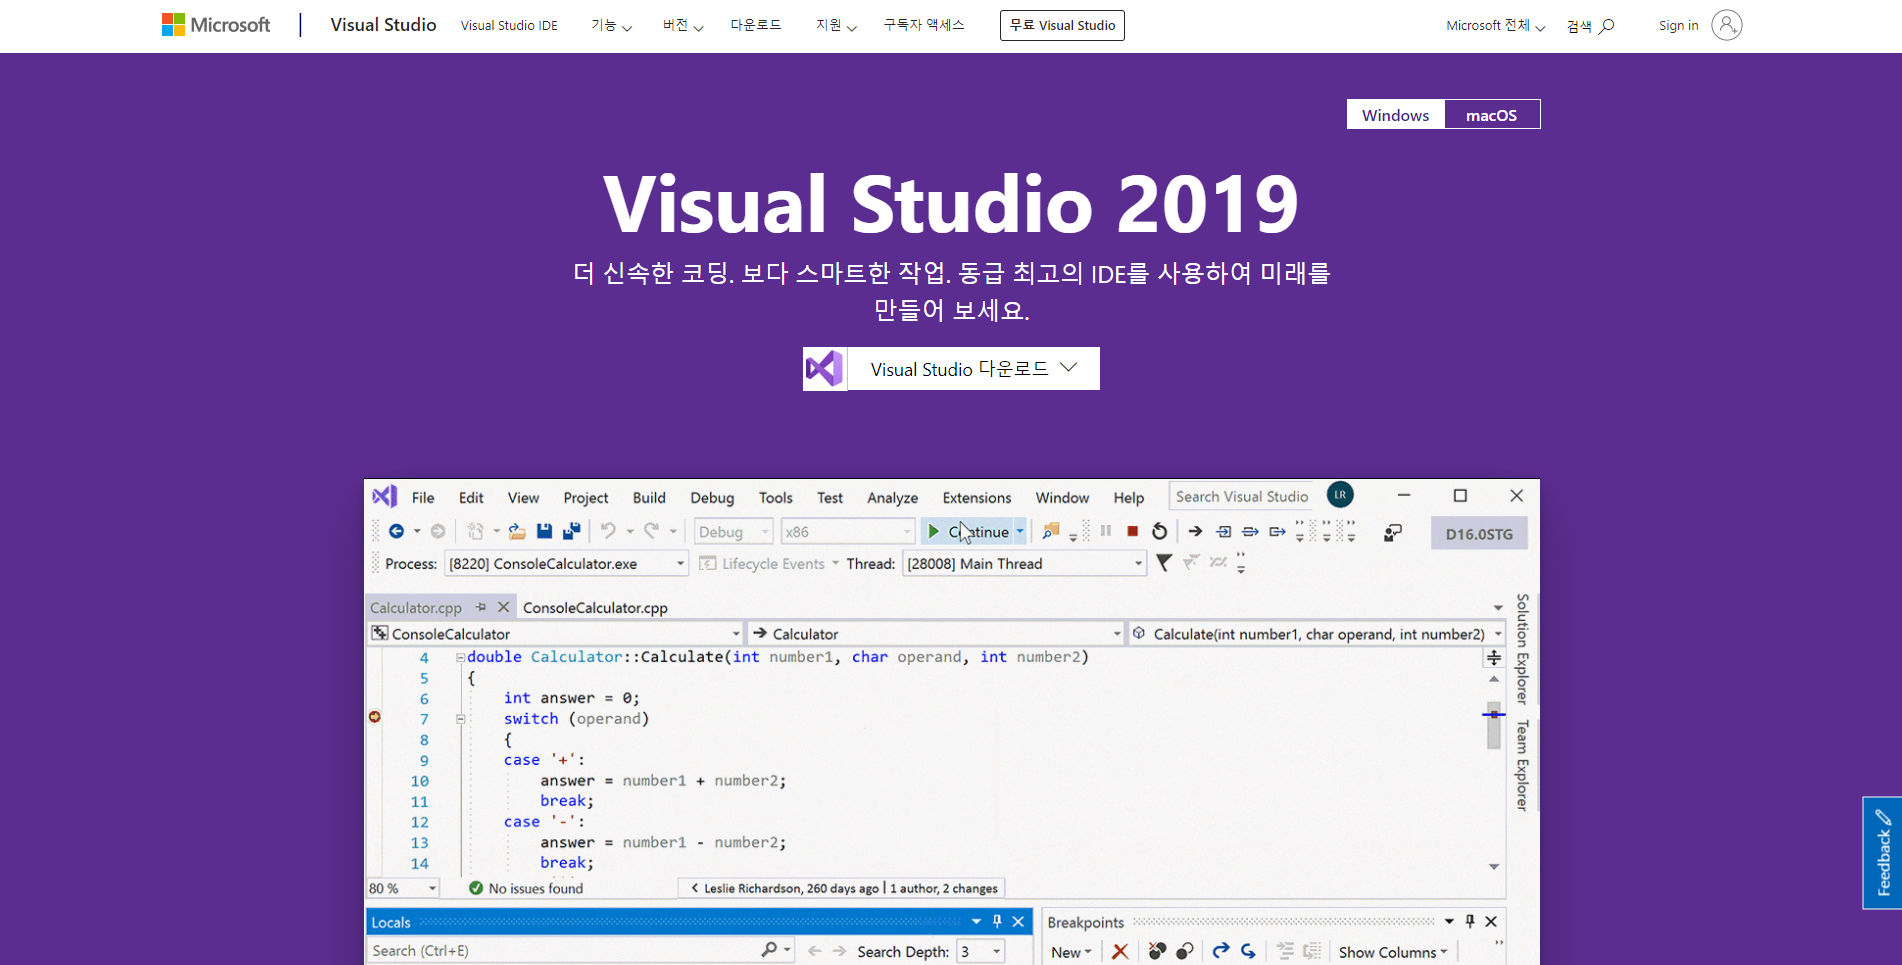Image resolution: width=1902 pixels, height=965 pixels.
Task: Open the File menu in the IDE
Action: tap(423, 497)
